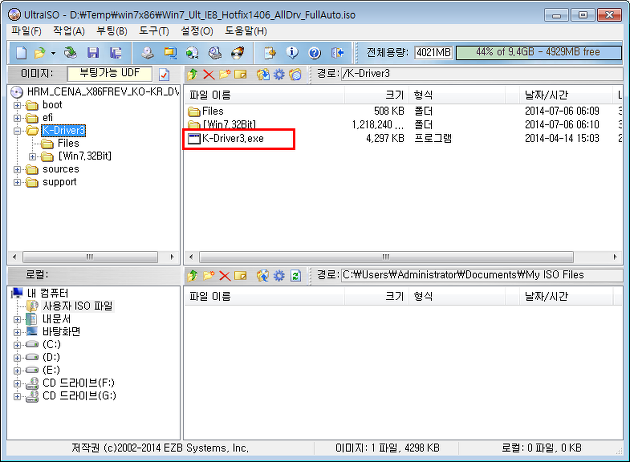The height and width of the screenshot is (462, 630).
Task: Select the root HRM_CENA_X86FREV disc node
Action: coord(103,92)
